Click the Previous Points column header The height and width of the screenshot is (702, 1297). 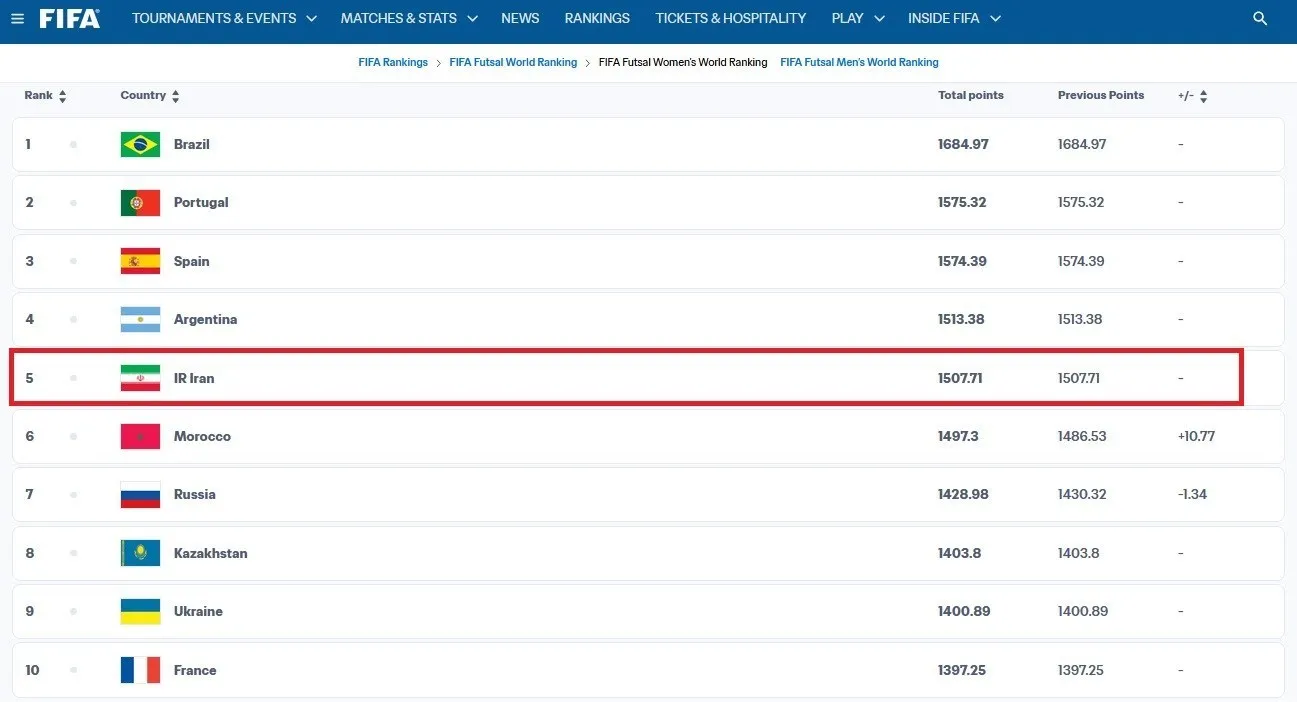point(1101,95)
